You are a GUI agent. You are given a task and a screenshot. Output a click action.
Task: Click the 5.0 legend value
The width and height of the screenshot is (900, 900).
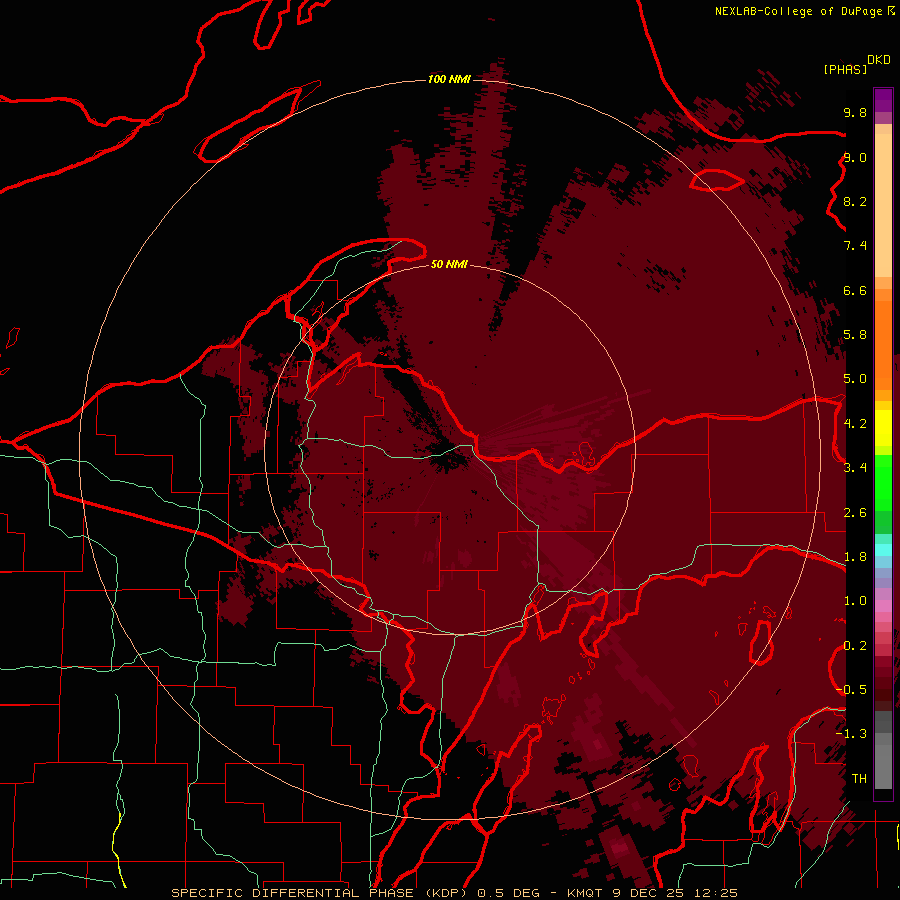pos(855,379)
